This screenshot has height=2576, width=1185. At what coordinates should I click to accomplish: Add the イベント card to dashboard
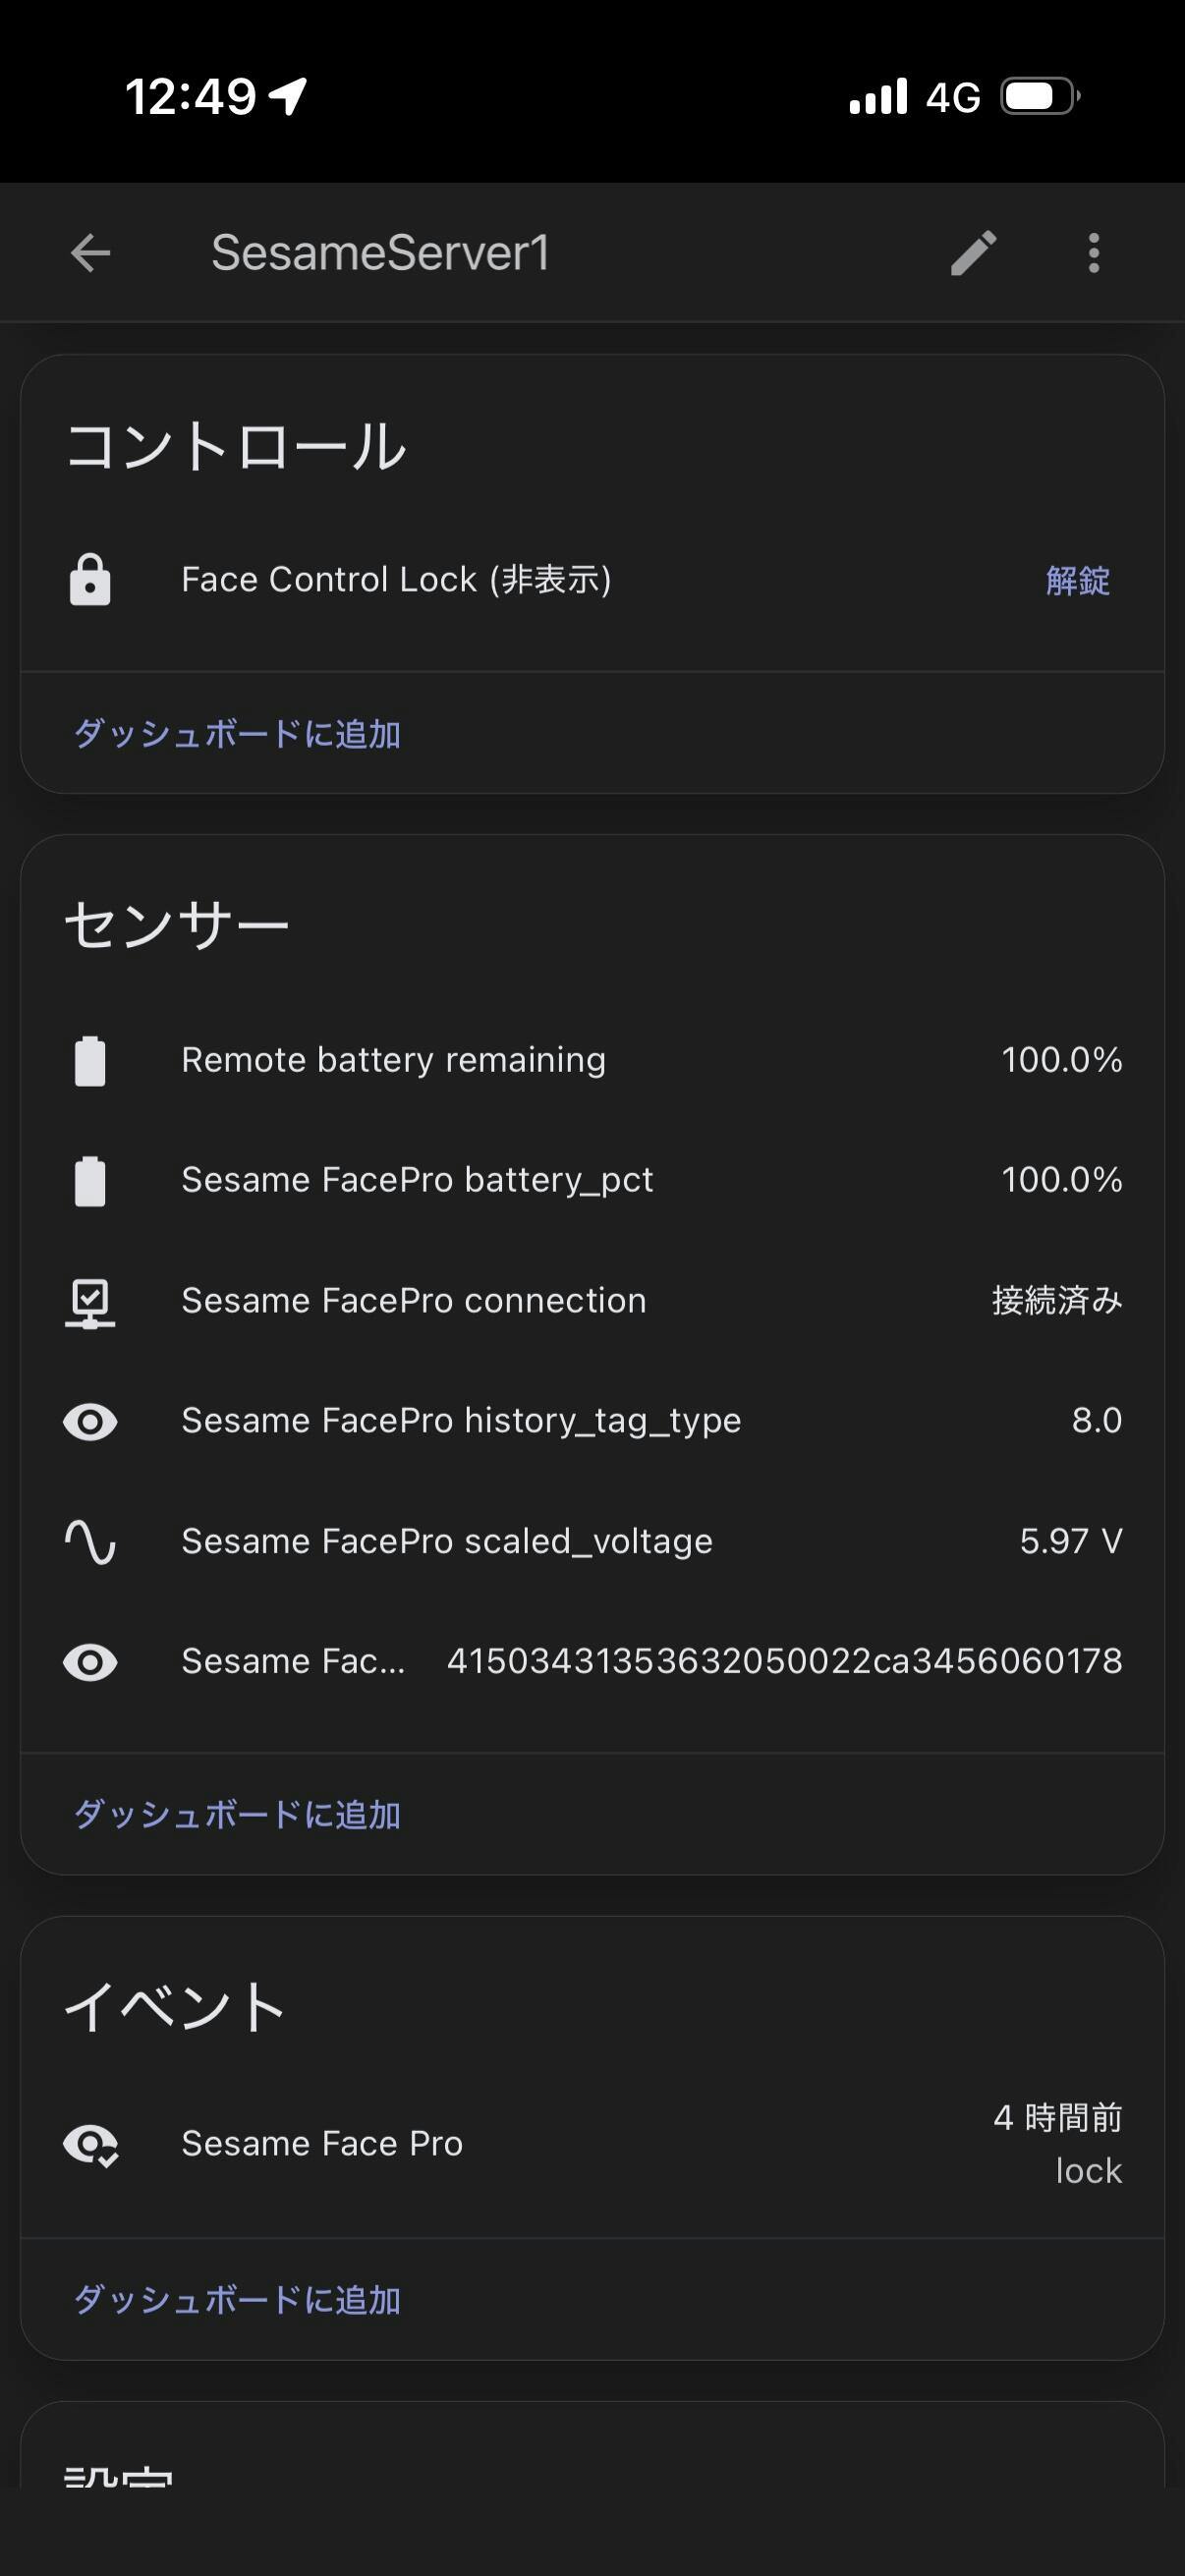(237, 2300)
